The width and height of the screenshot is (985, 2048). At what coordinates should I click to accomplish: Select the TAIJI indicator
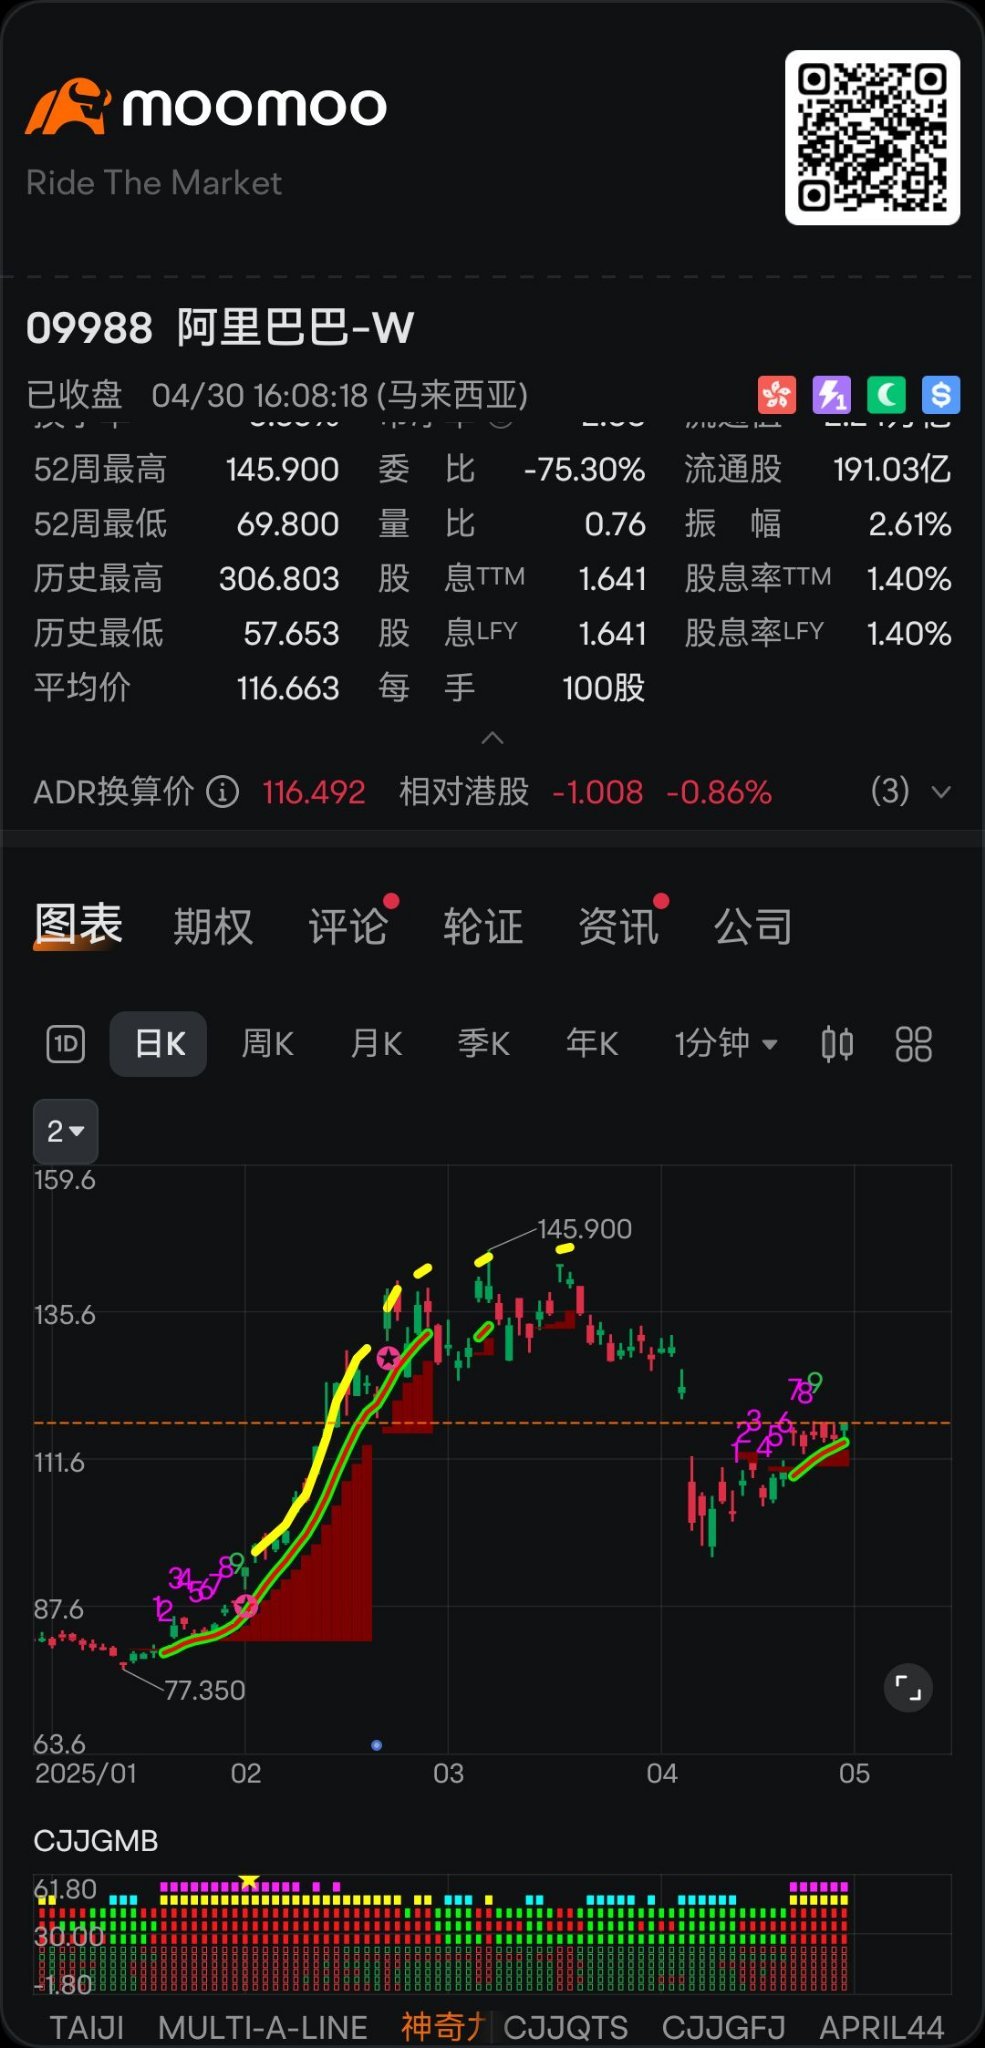click(x=87, y=2028)
